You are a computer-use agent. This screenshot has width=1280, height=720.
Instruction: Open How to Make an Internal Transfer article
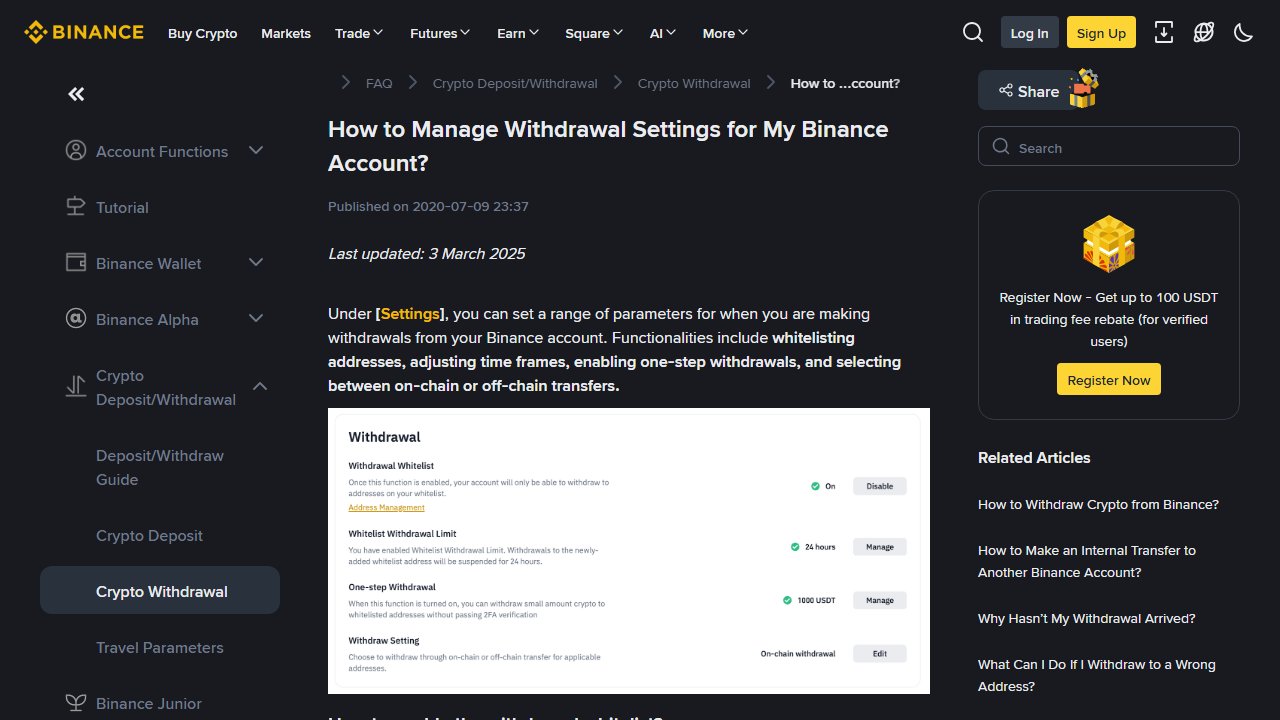pyautogui.click(x=1087, y=561)
